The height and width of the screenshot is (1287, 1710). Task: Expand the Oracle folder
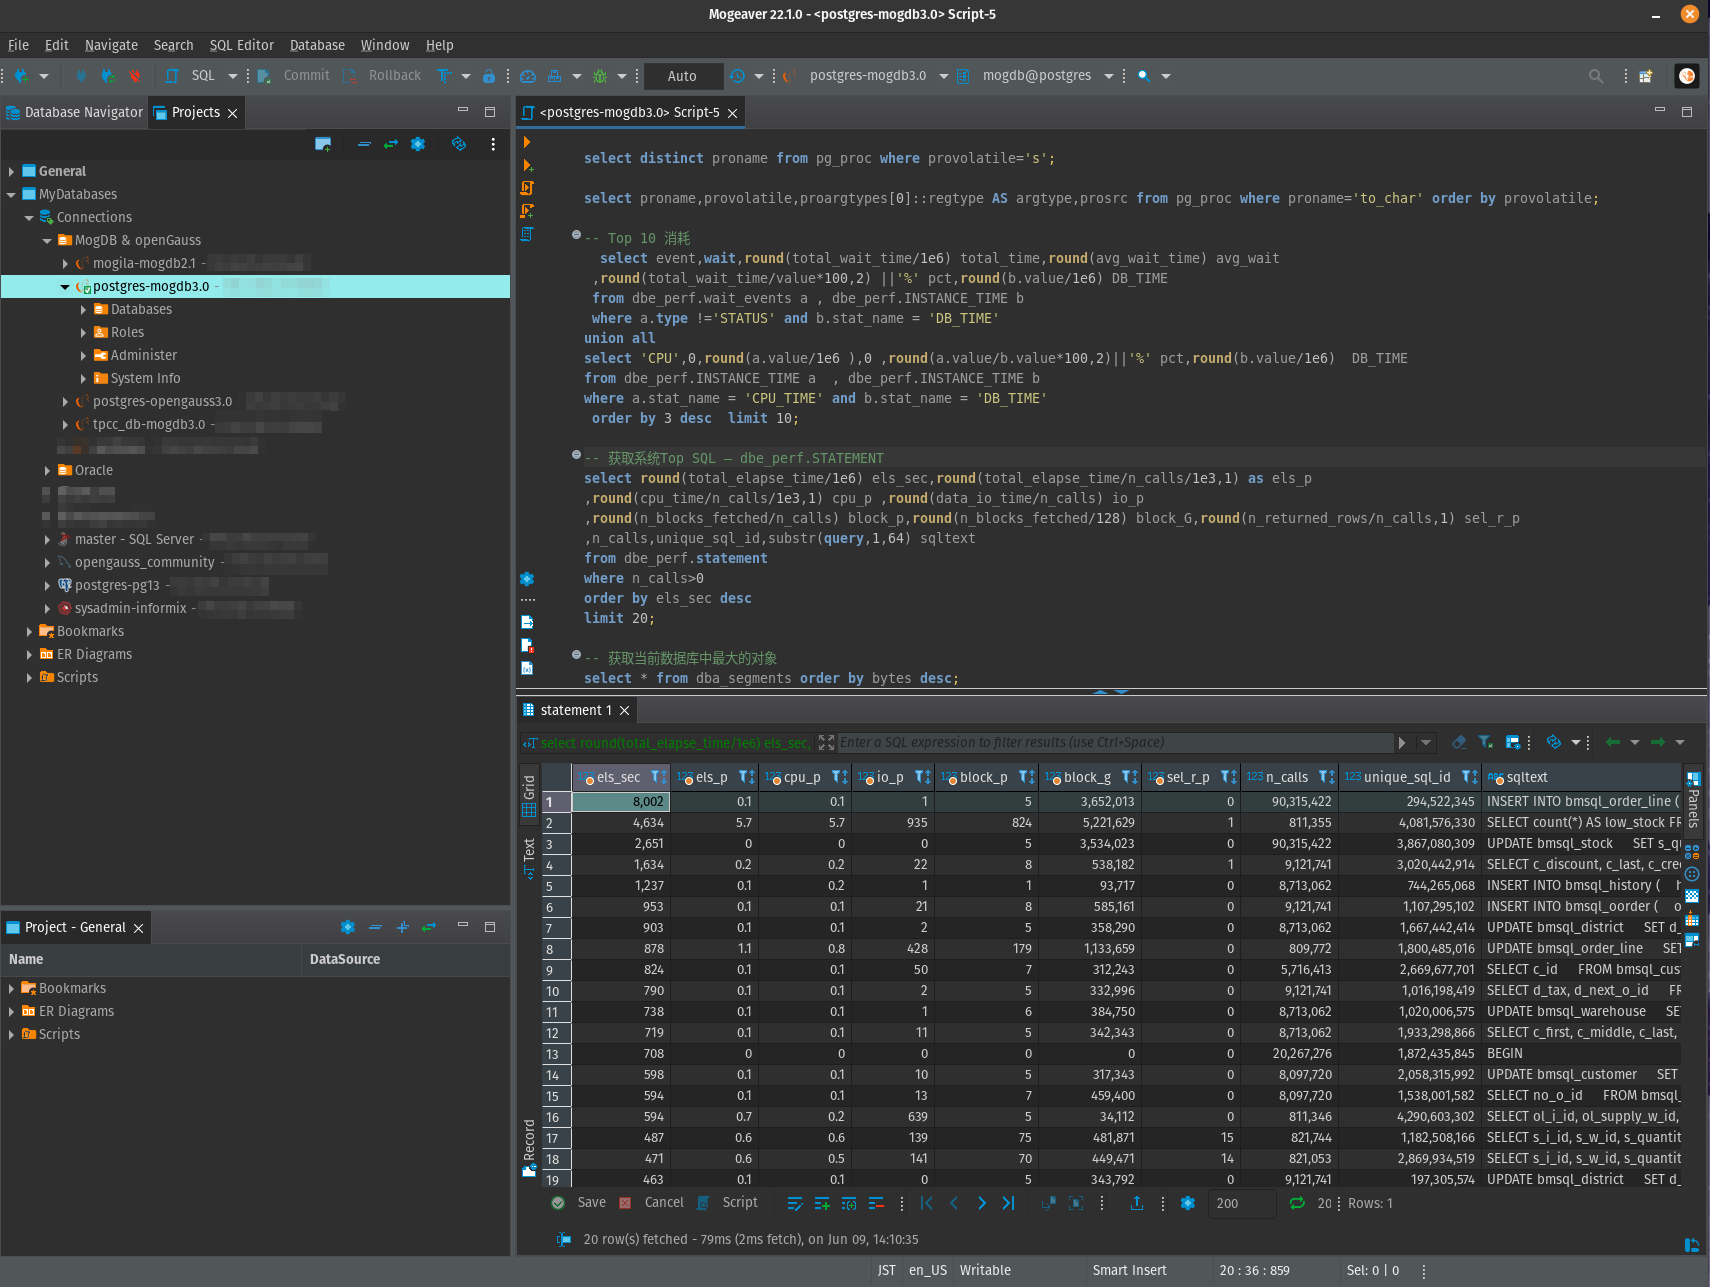tap(47, 470)
